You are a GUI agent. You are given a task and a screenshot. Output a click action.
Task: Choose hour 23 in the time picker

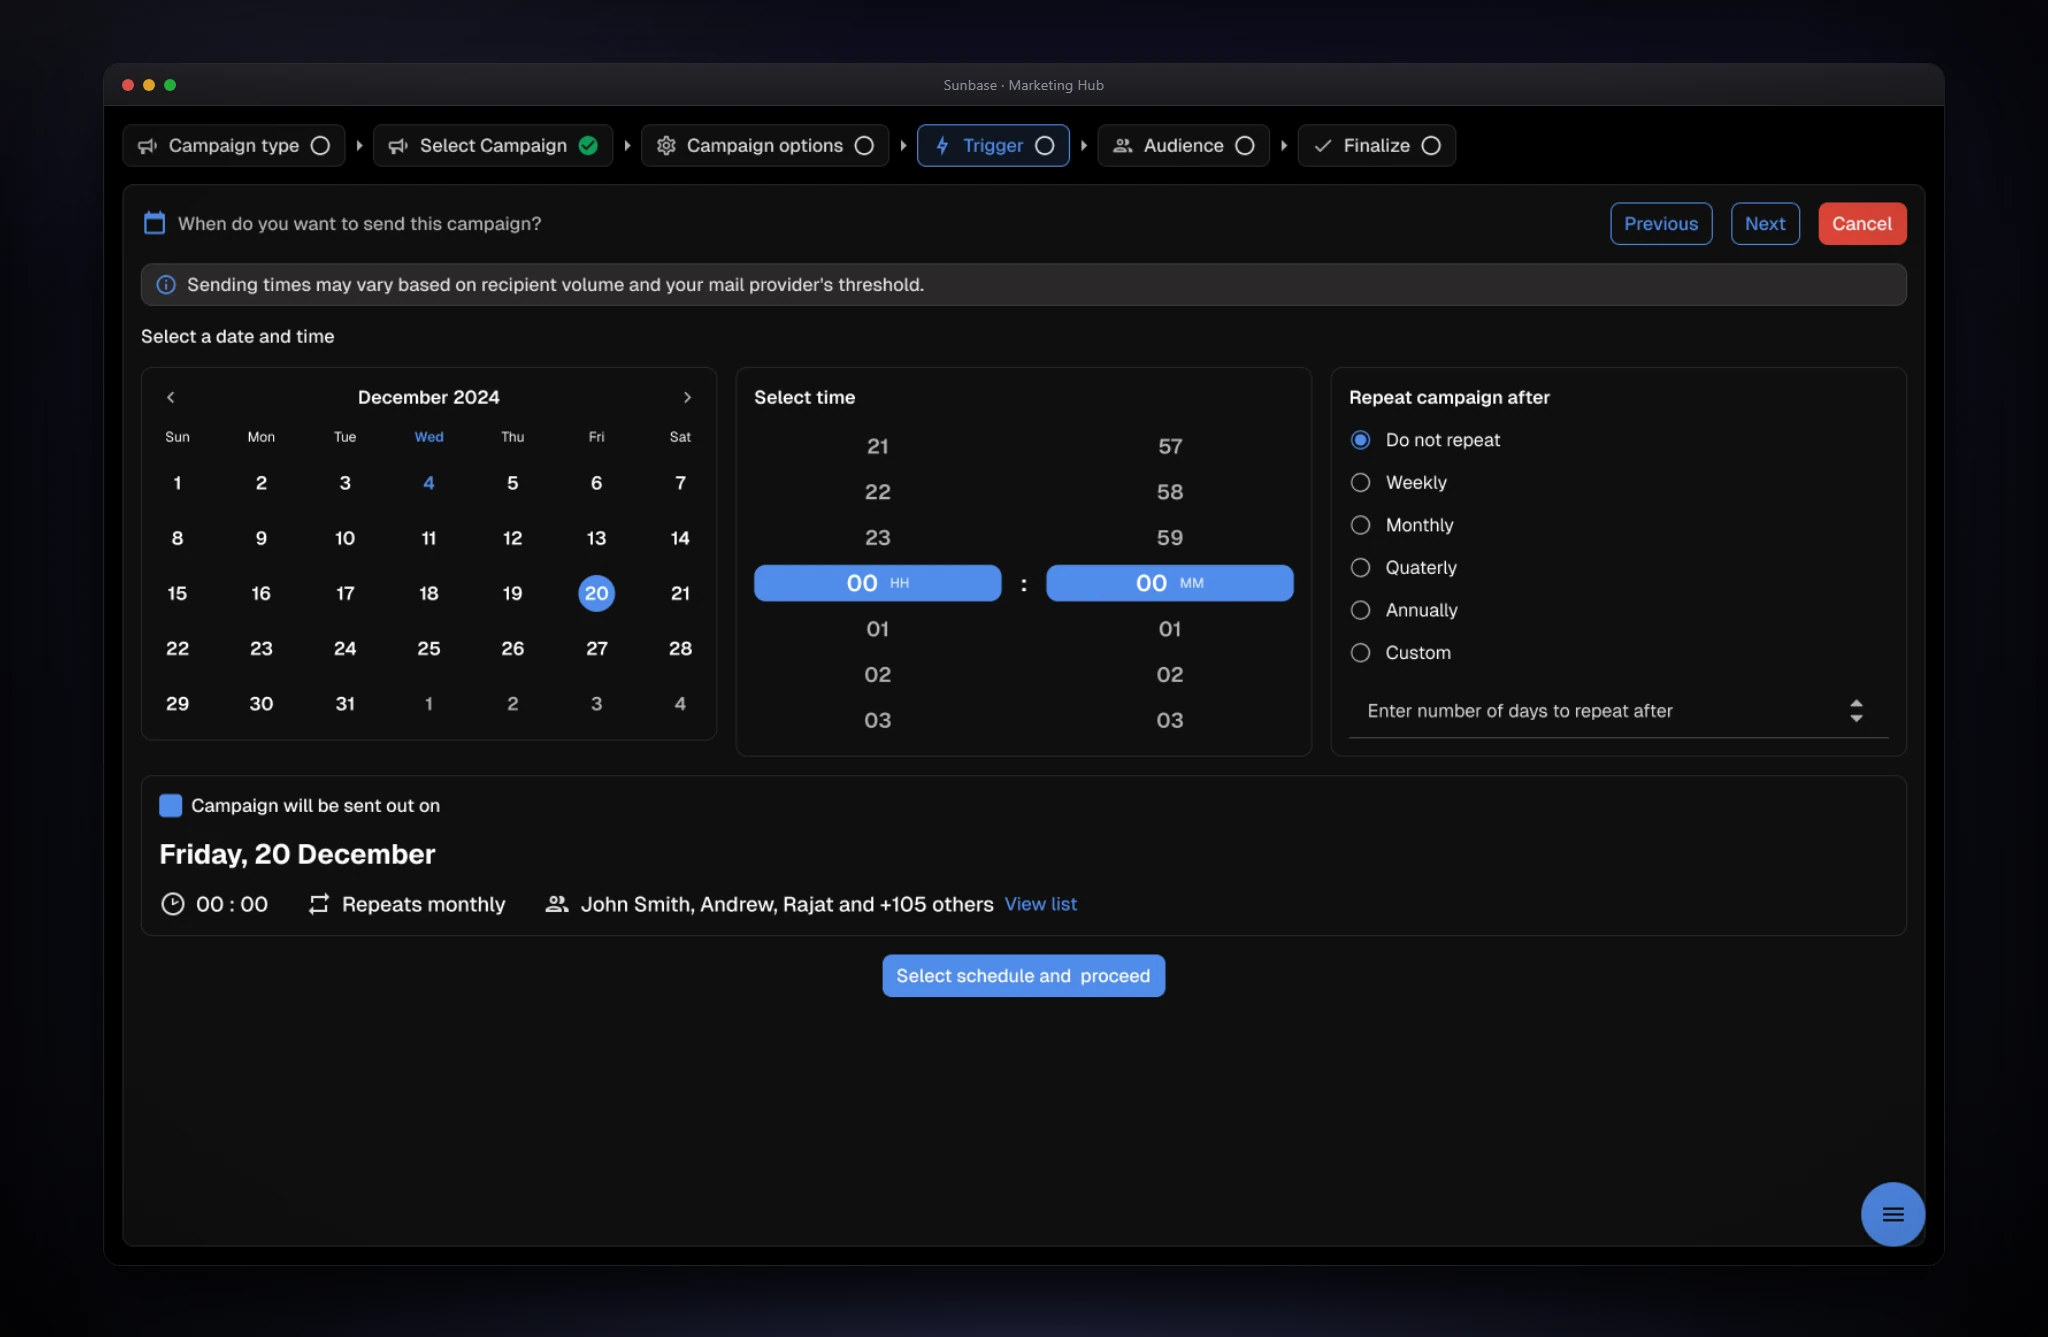(x=877, y=538)
